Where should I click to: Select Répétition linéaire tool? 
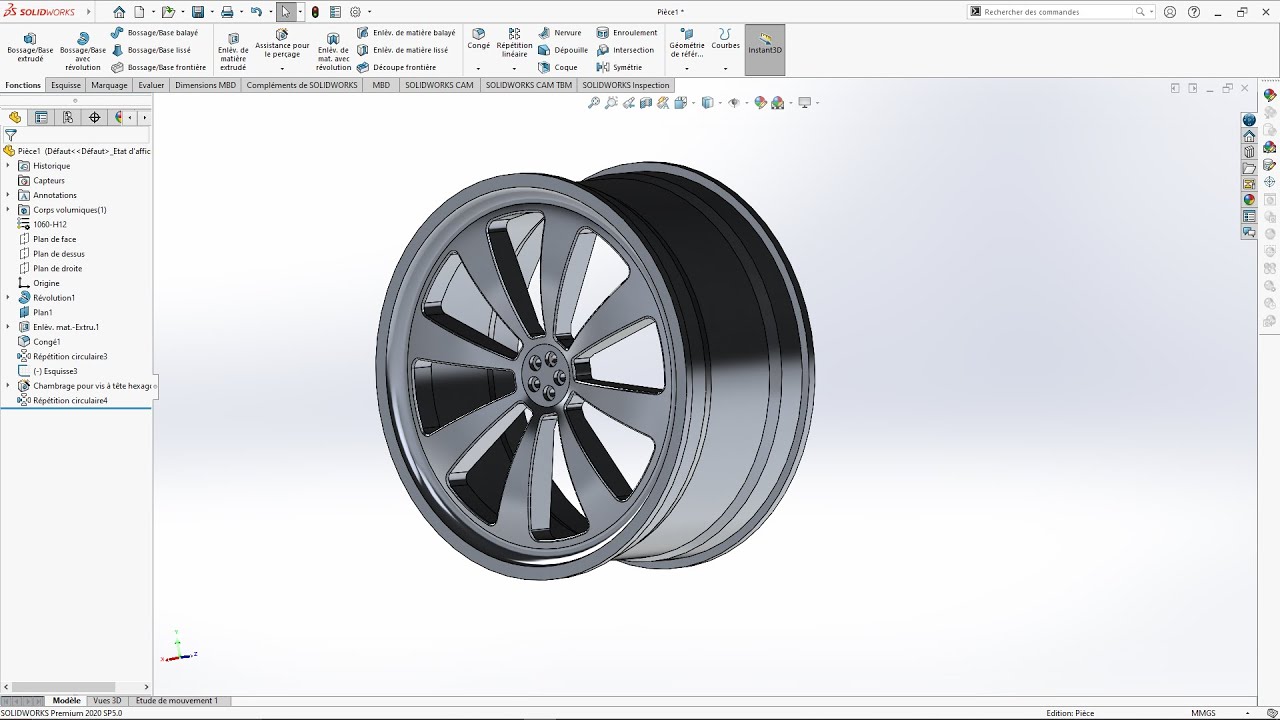(x=514, y=43)
